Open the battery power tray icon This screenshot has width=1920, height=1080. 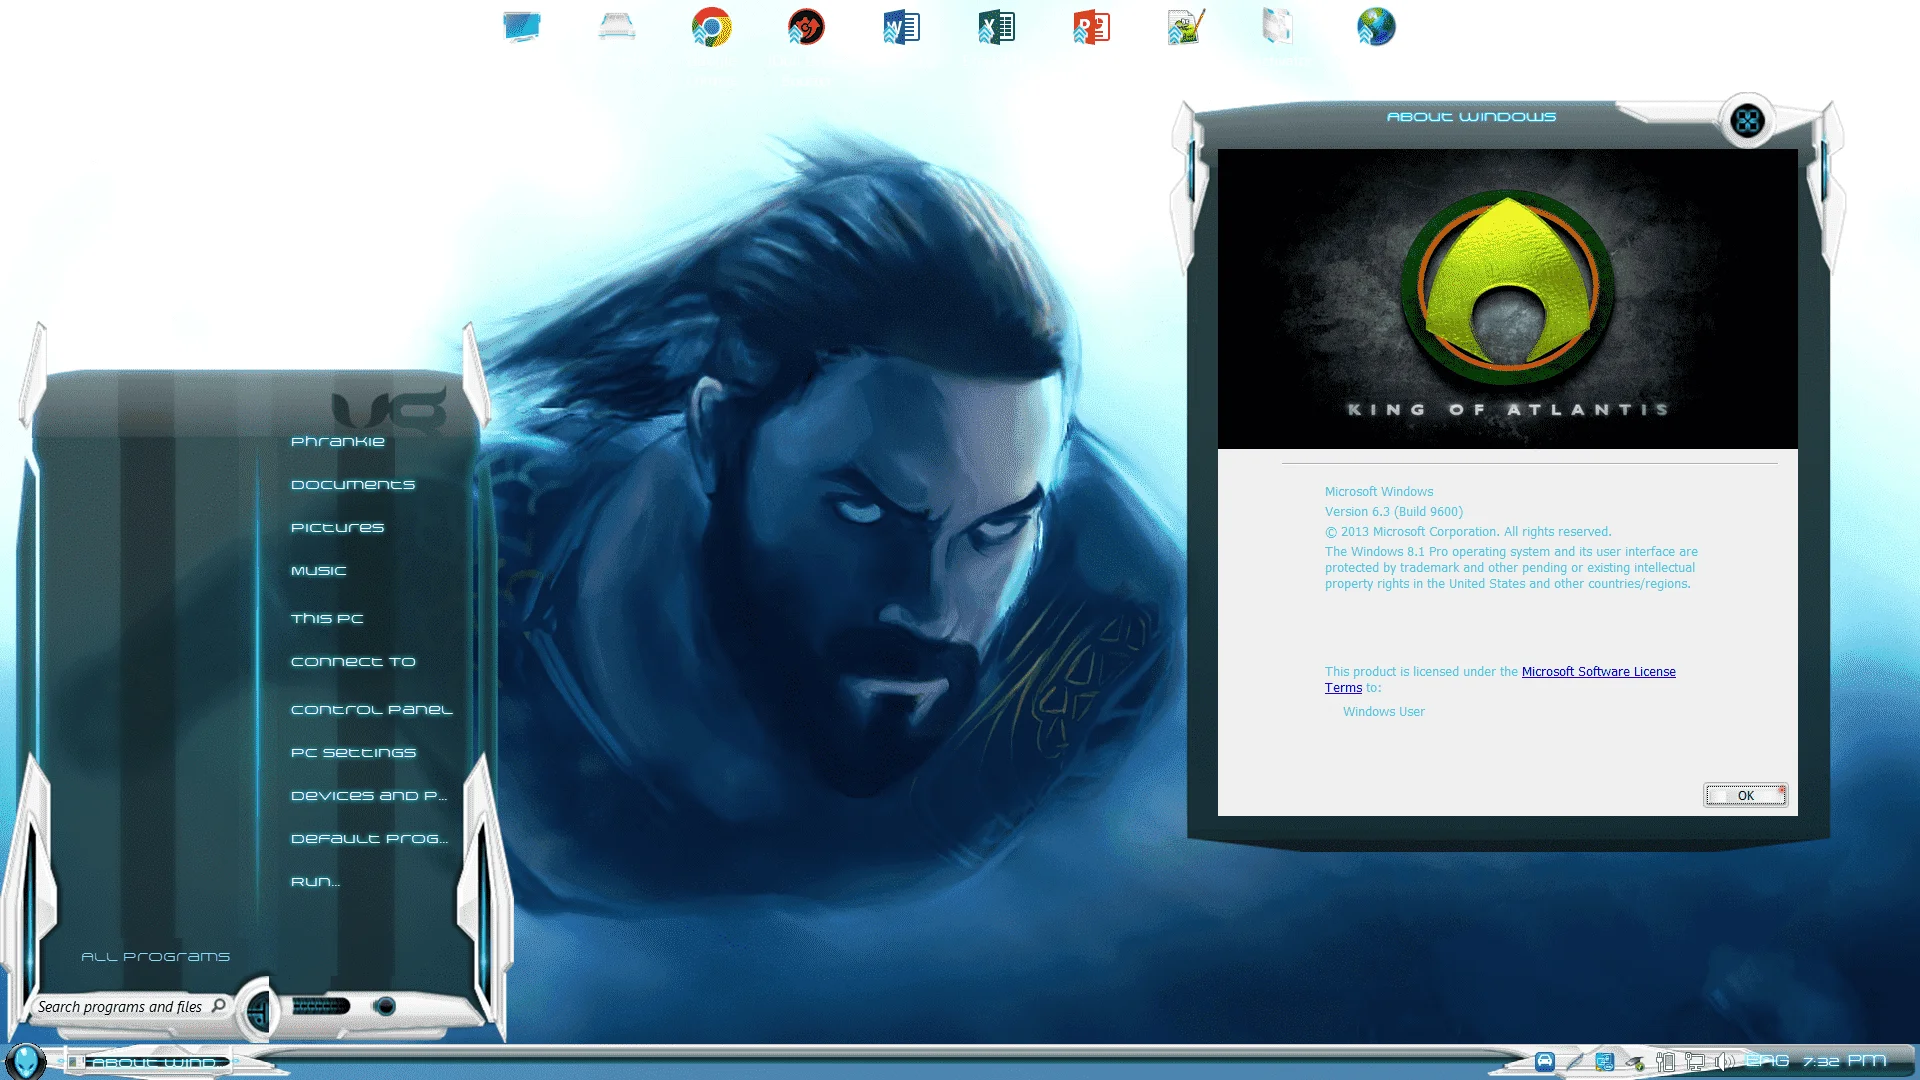click(x=1665, y=1061)
